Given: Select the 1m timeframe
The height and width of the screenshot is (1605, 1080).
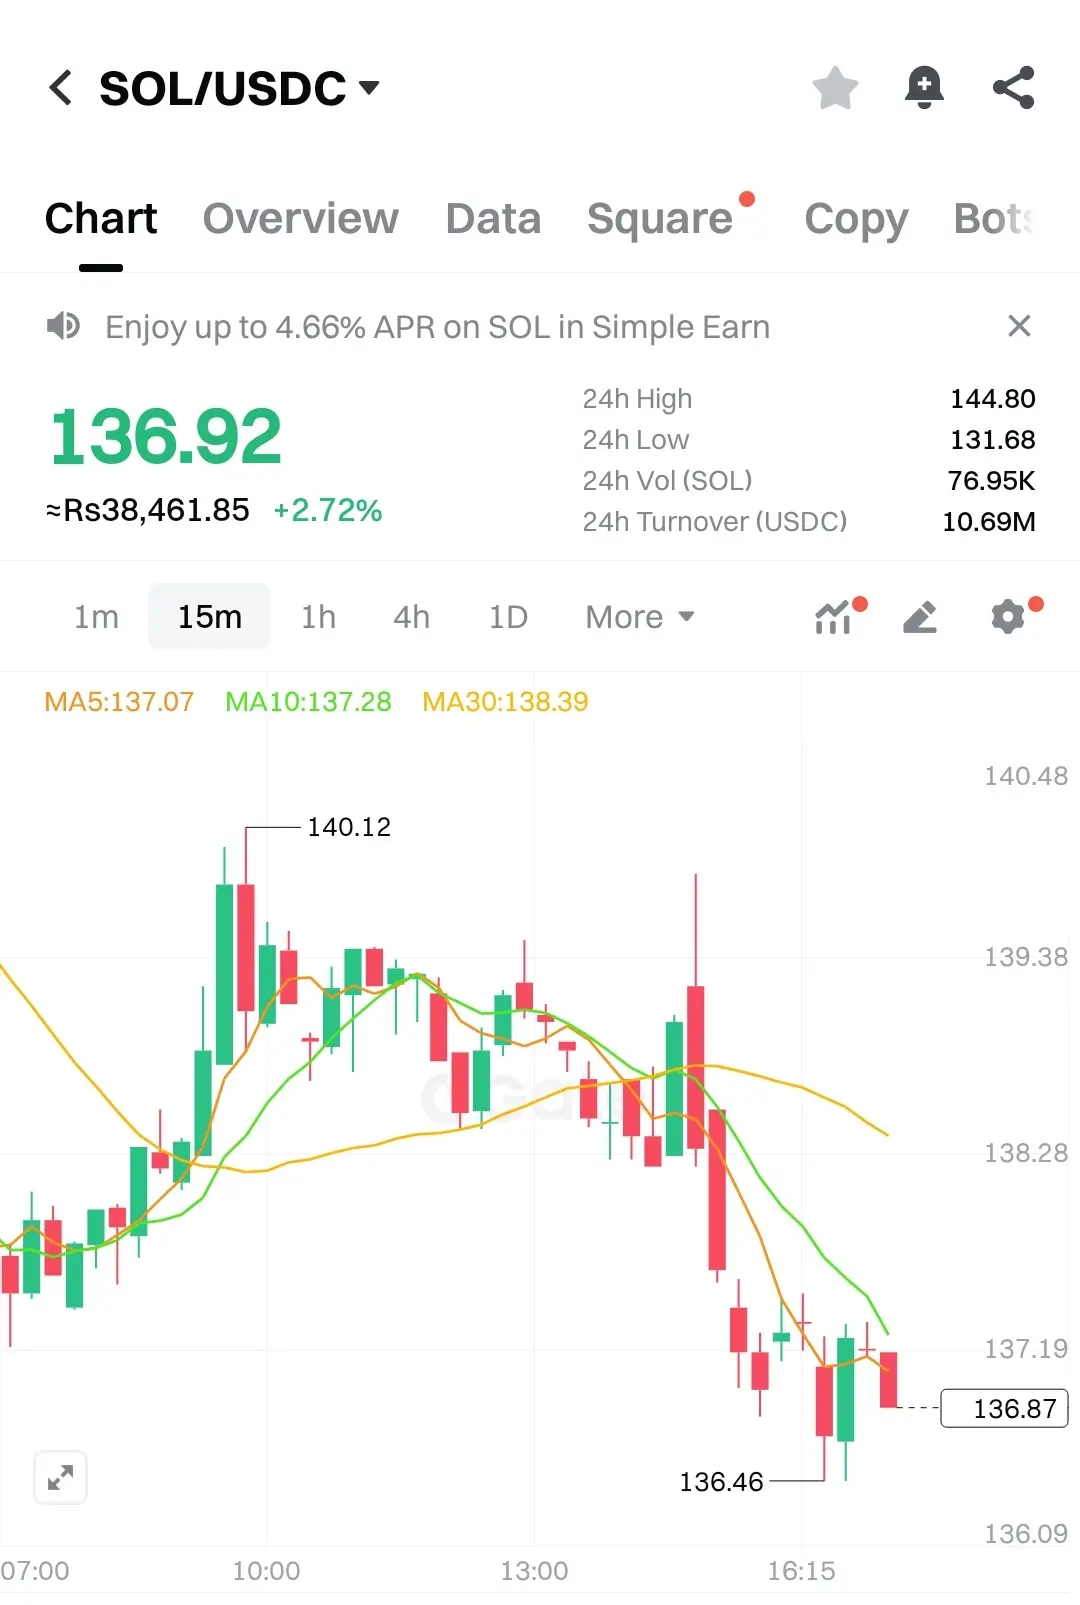Looking at the screenshot, I should coord(96,617).
